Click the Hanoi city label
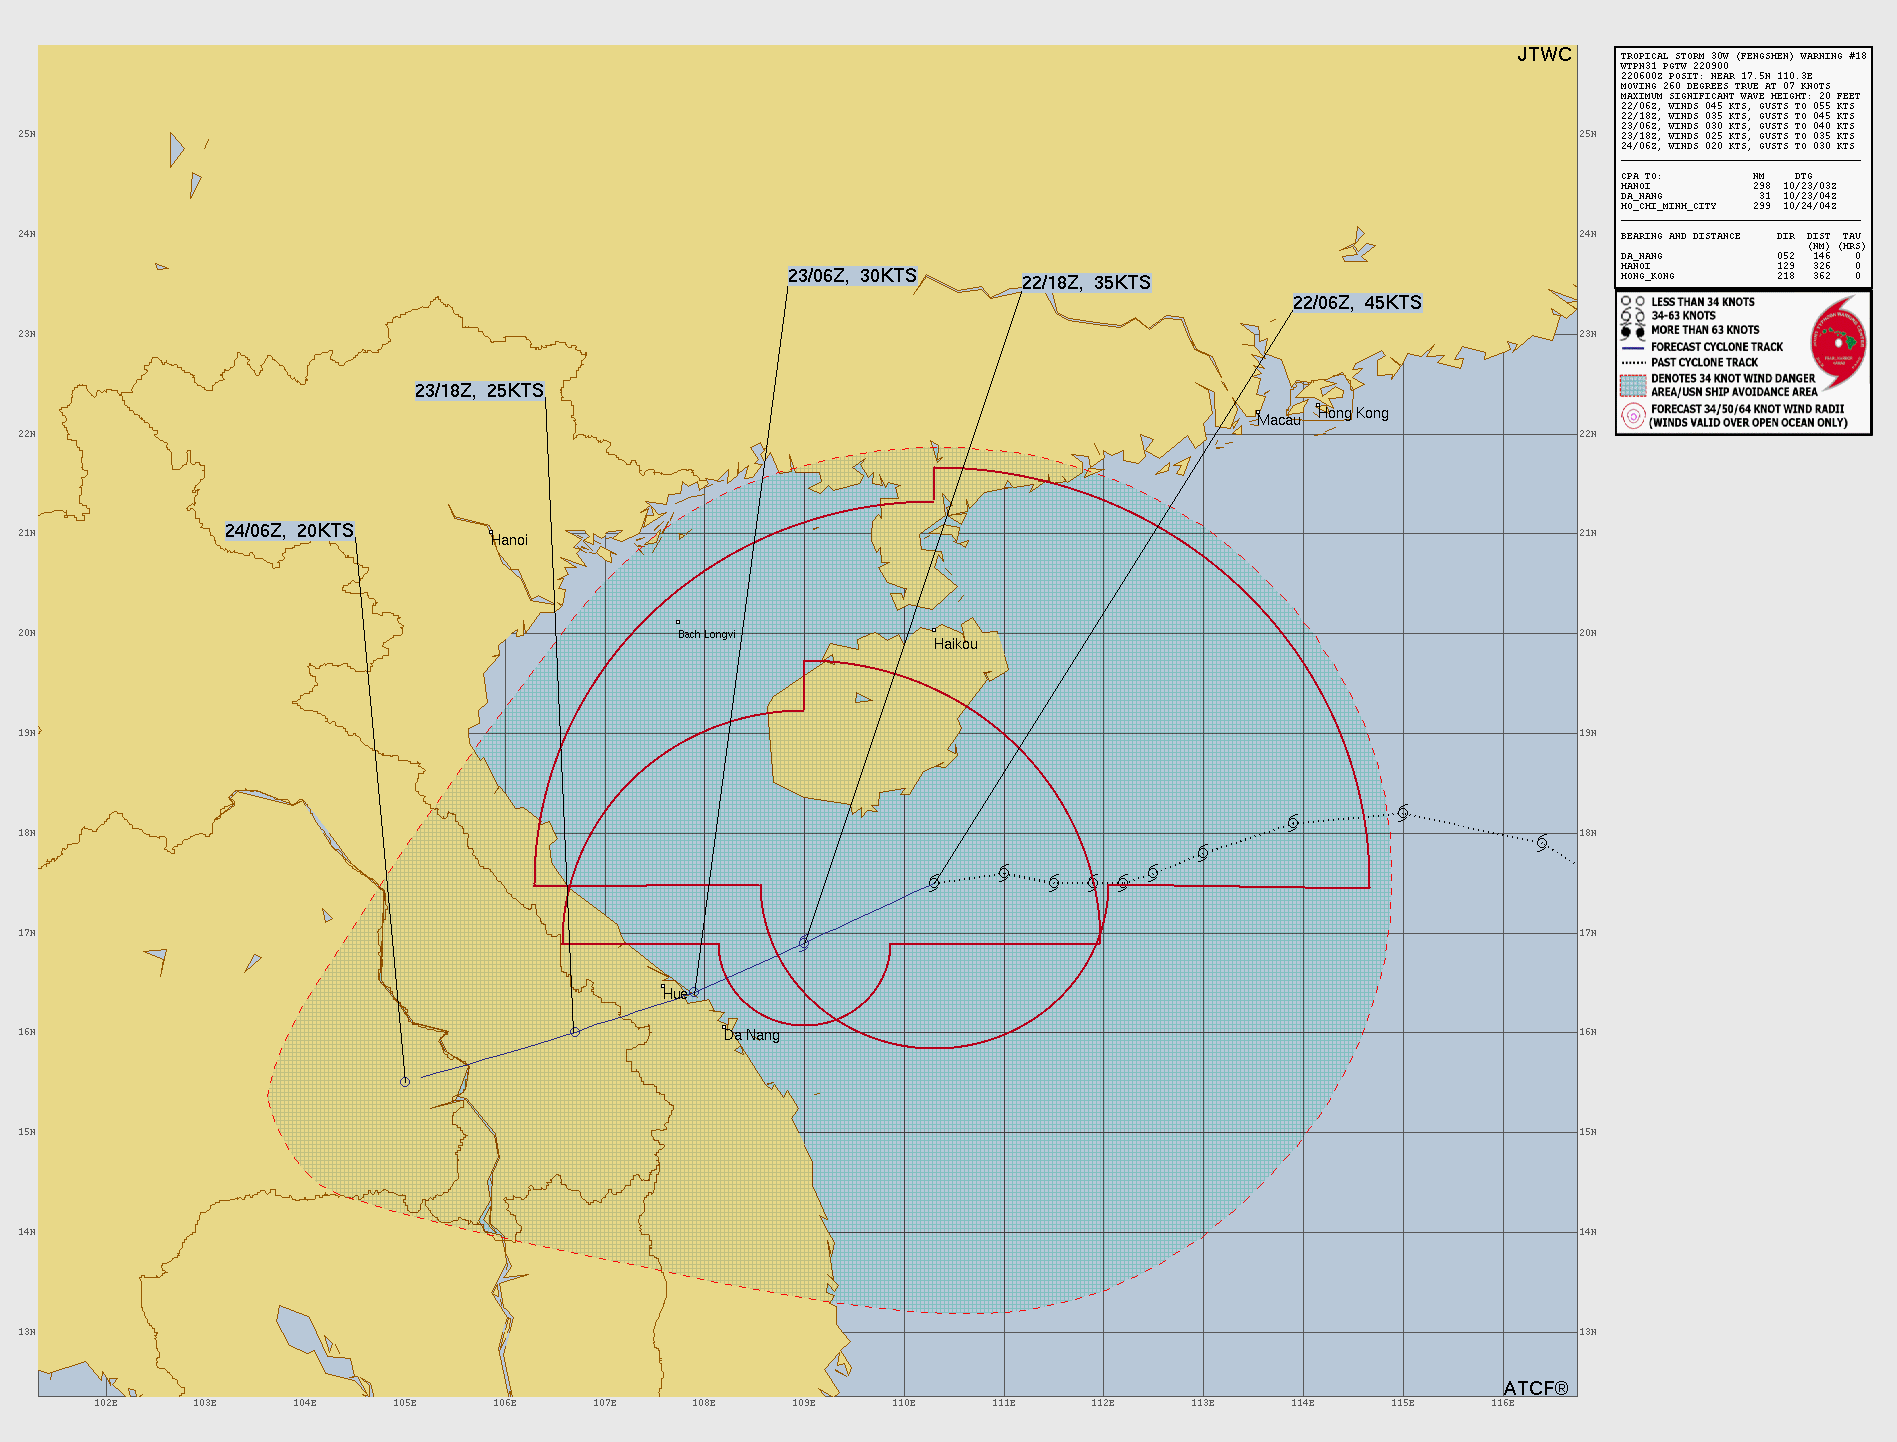The height and width of the screenshot is (1442, 1897). coord(509,540)
